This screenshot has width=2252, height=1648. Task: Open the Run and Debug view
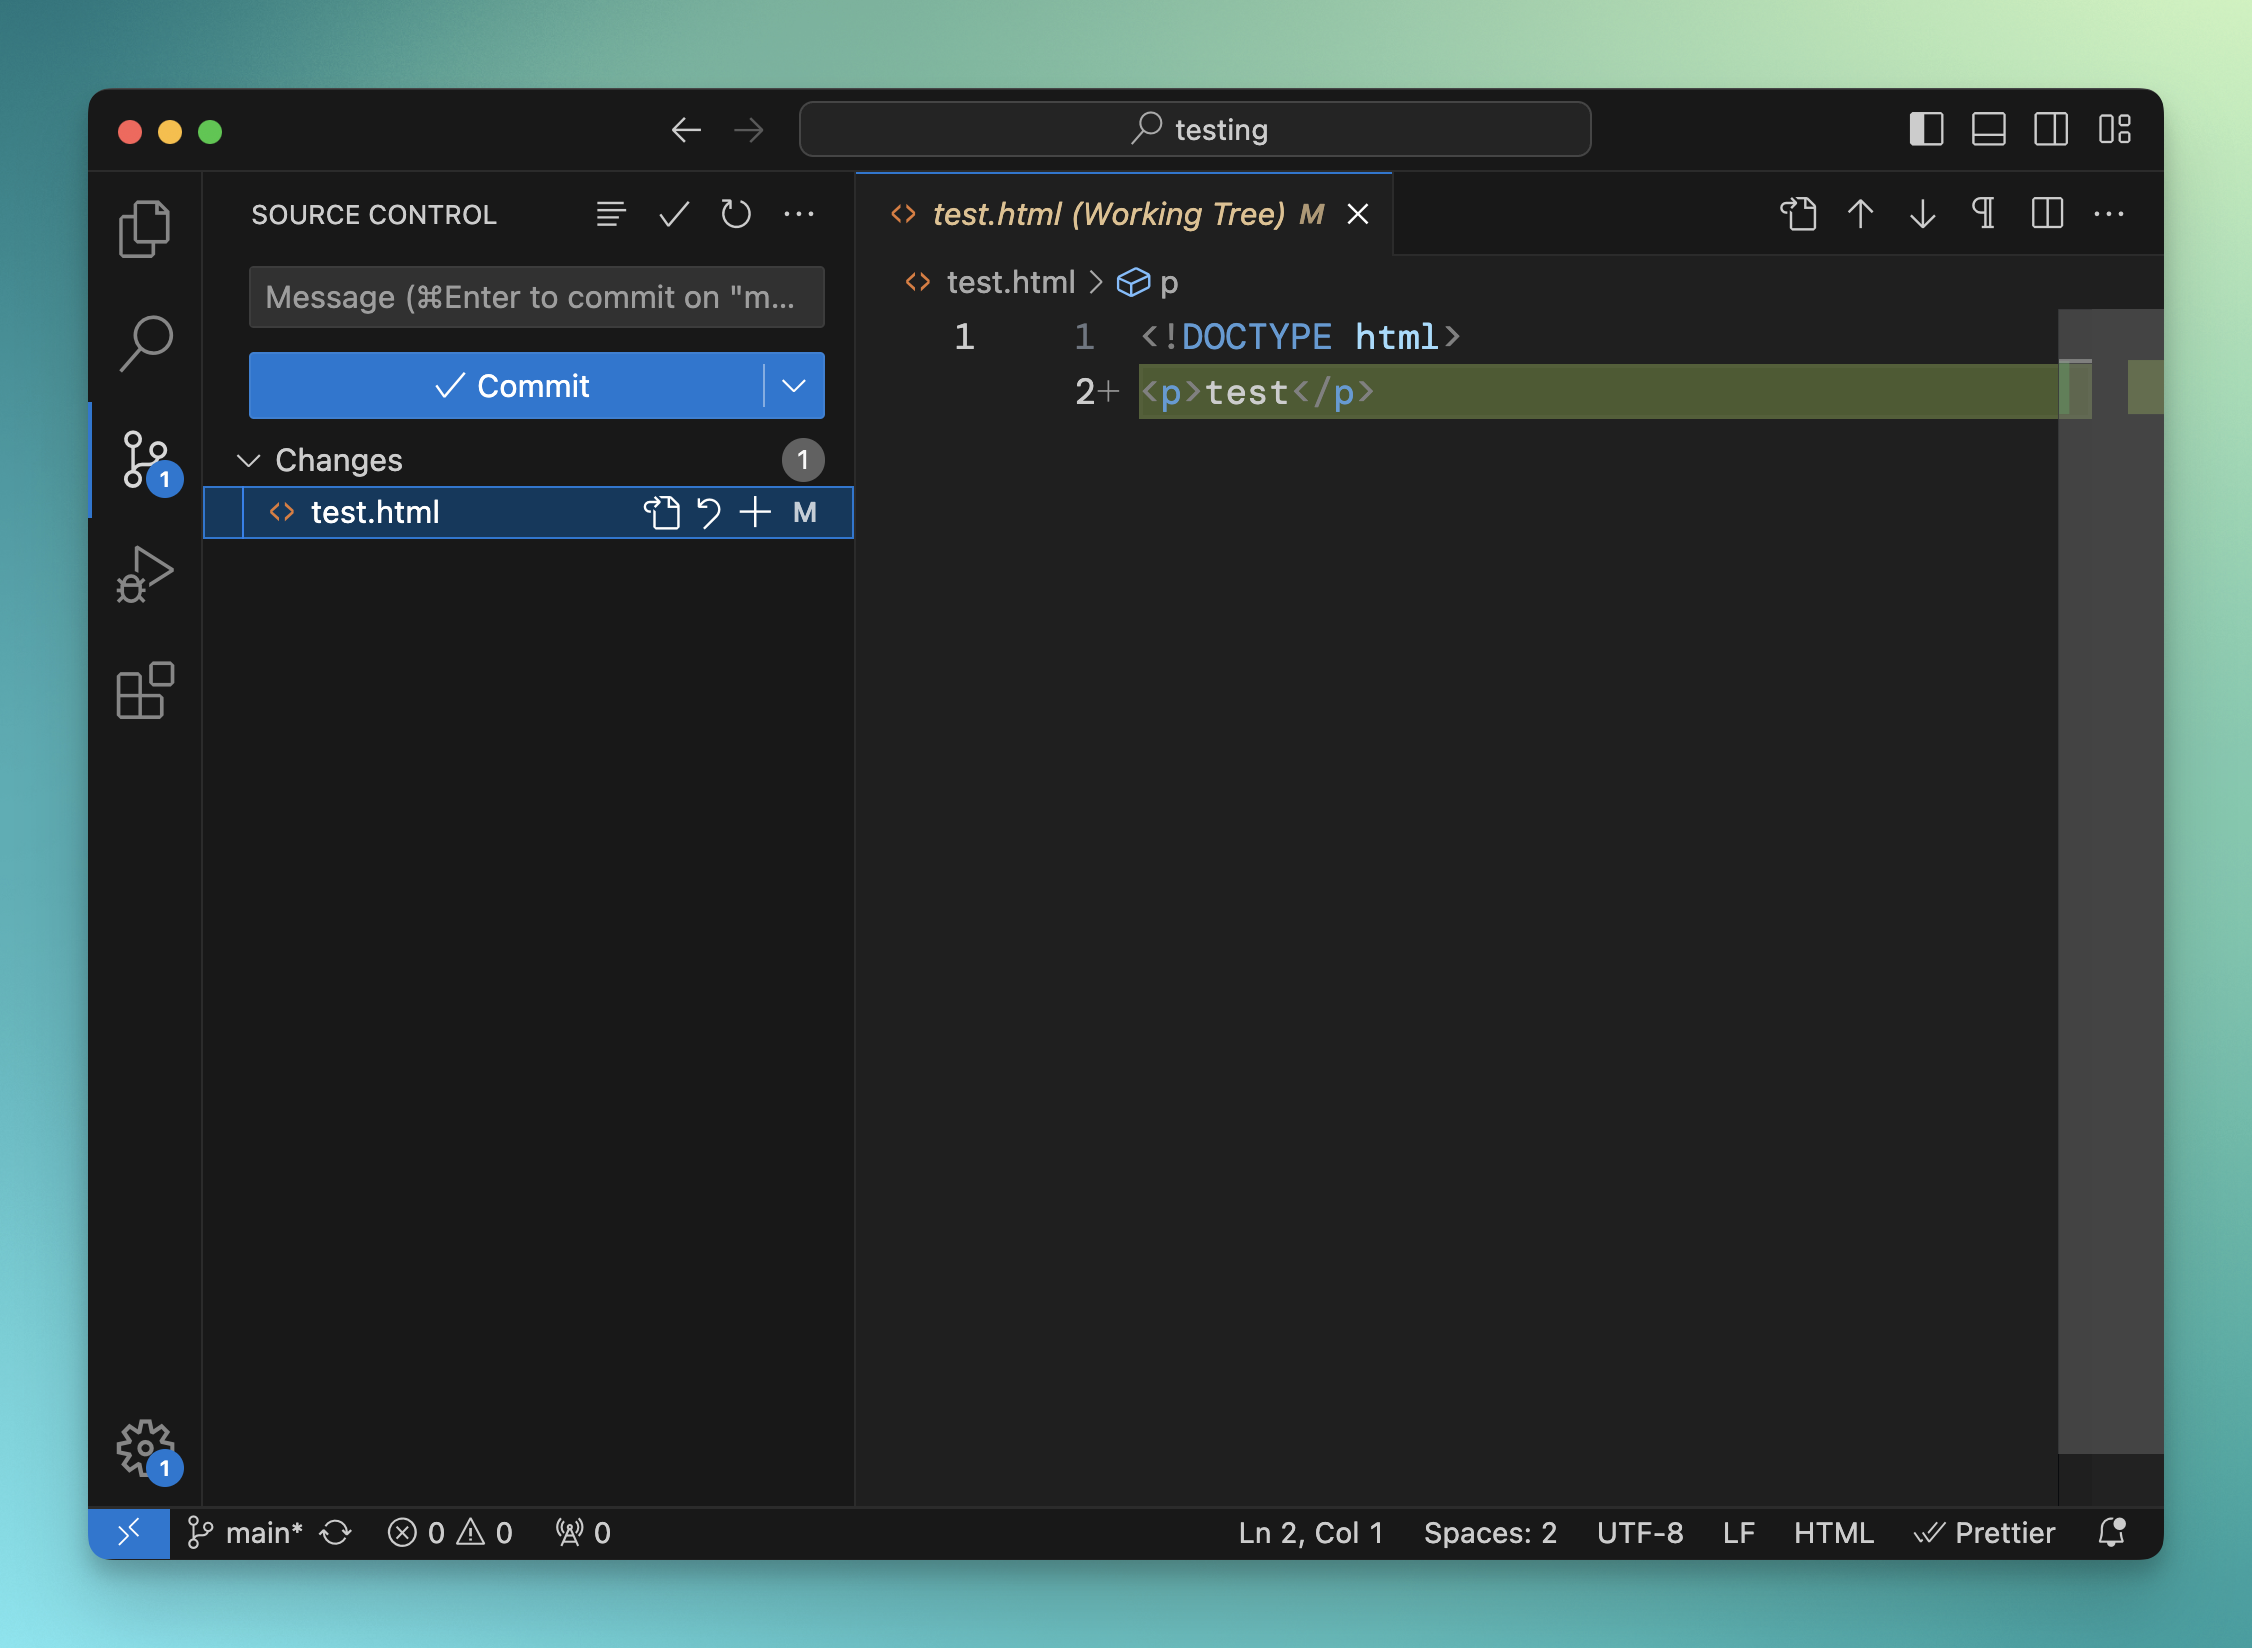coord(145,574)
